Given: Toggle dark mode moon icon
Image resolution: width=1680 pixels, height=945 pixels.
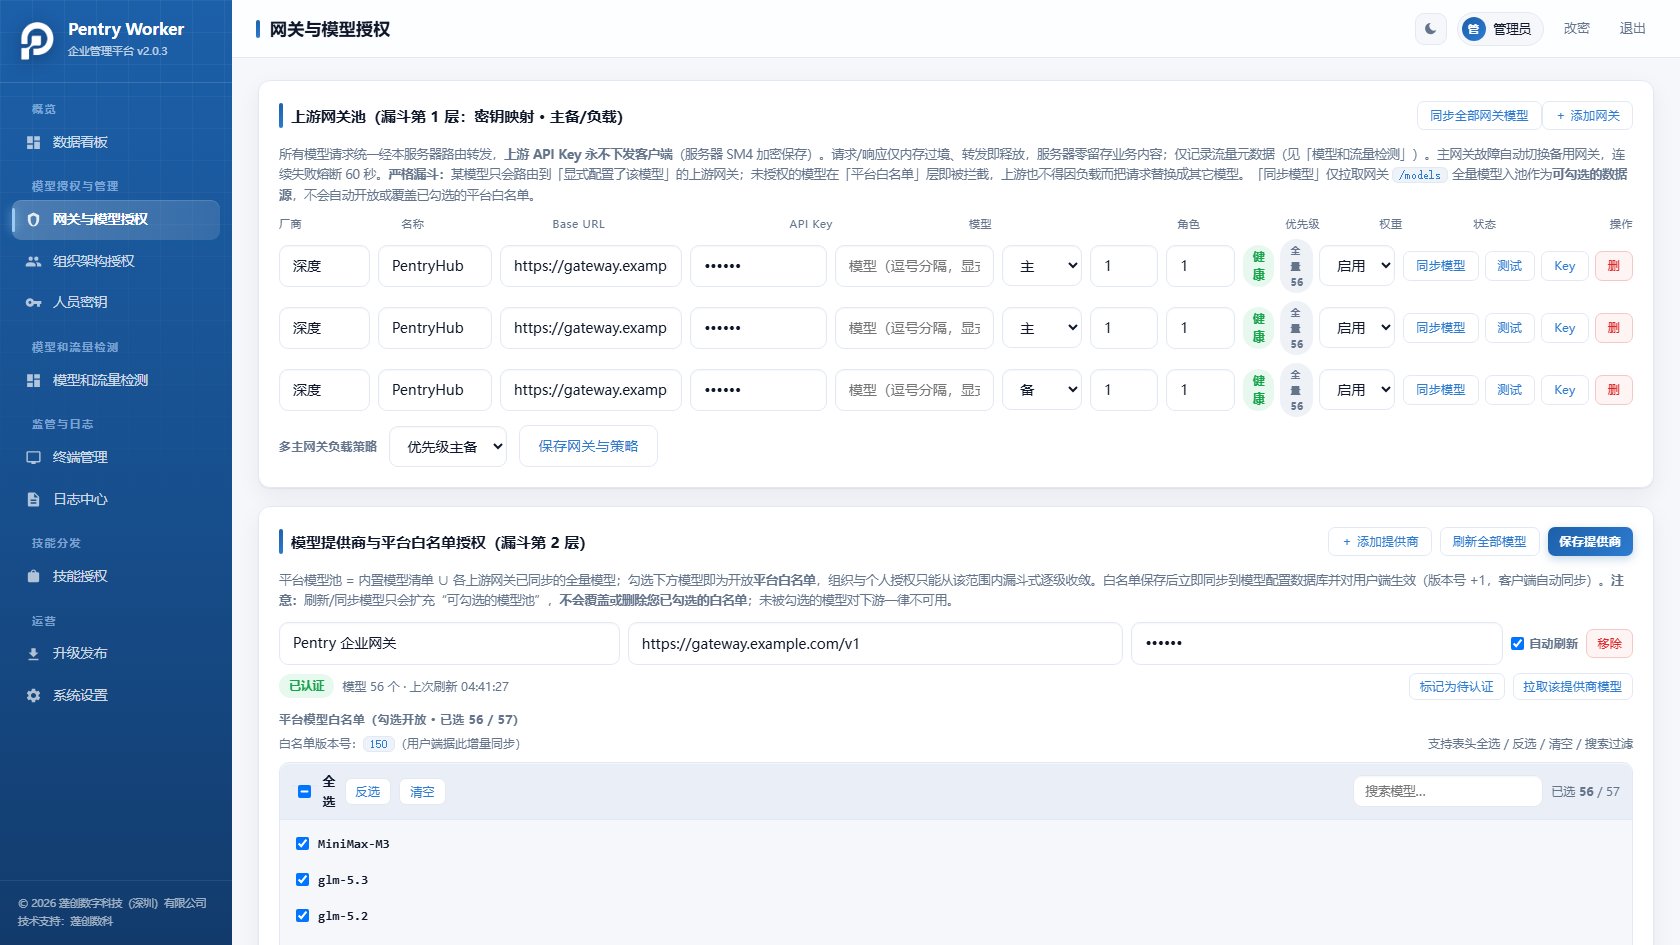Looking at the screenshot, I should click(x=1431, y=29).
